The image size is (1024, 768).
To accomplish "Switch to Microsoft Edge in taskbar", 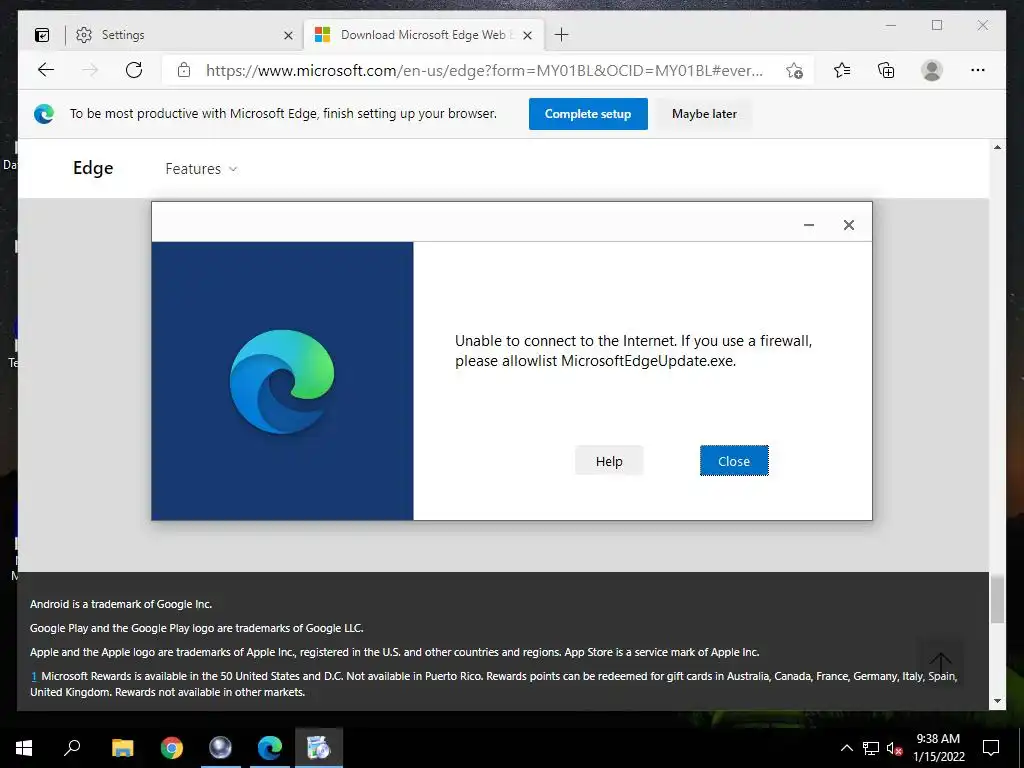I will (270, 748).
